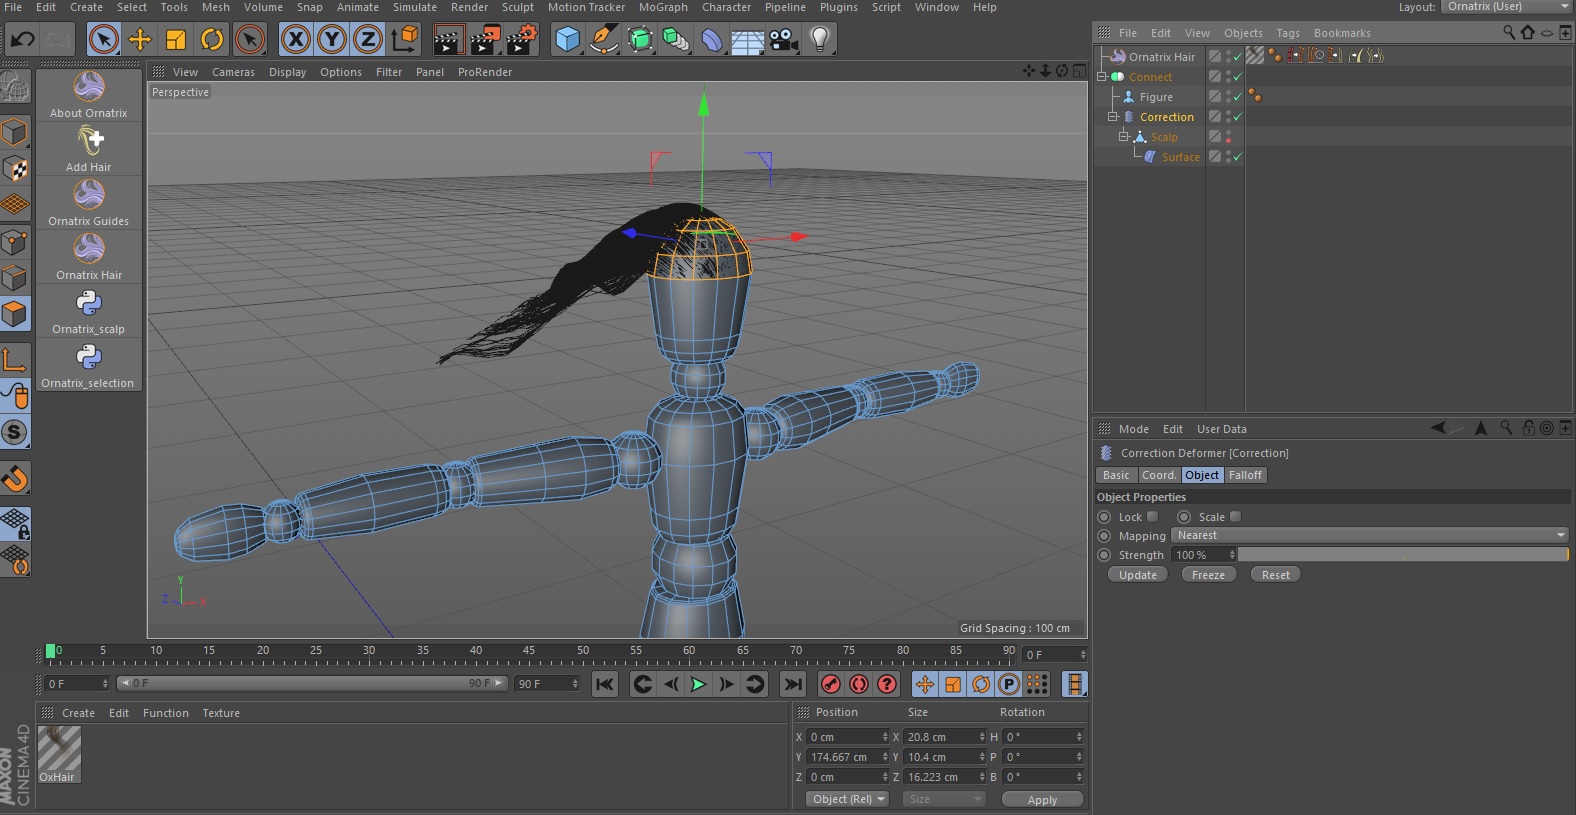This screenshot has width=1576, height=815.
Task: Adjust the Strength slider bar
Action: 1403,555
